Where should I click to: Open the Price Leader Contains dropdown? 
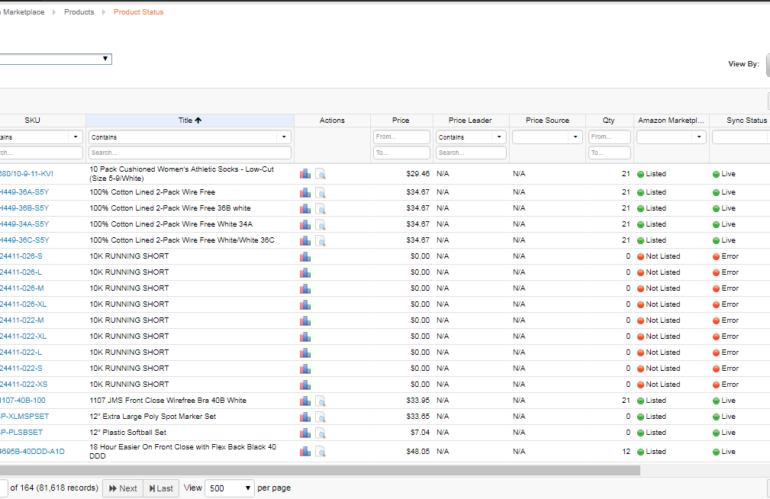pyautogui.click(x=501, y=137)
